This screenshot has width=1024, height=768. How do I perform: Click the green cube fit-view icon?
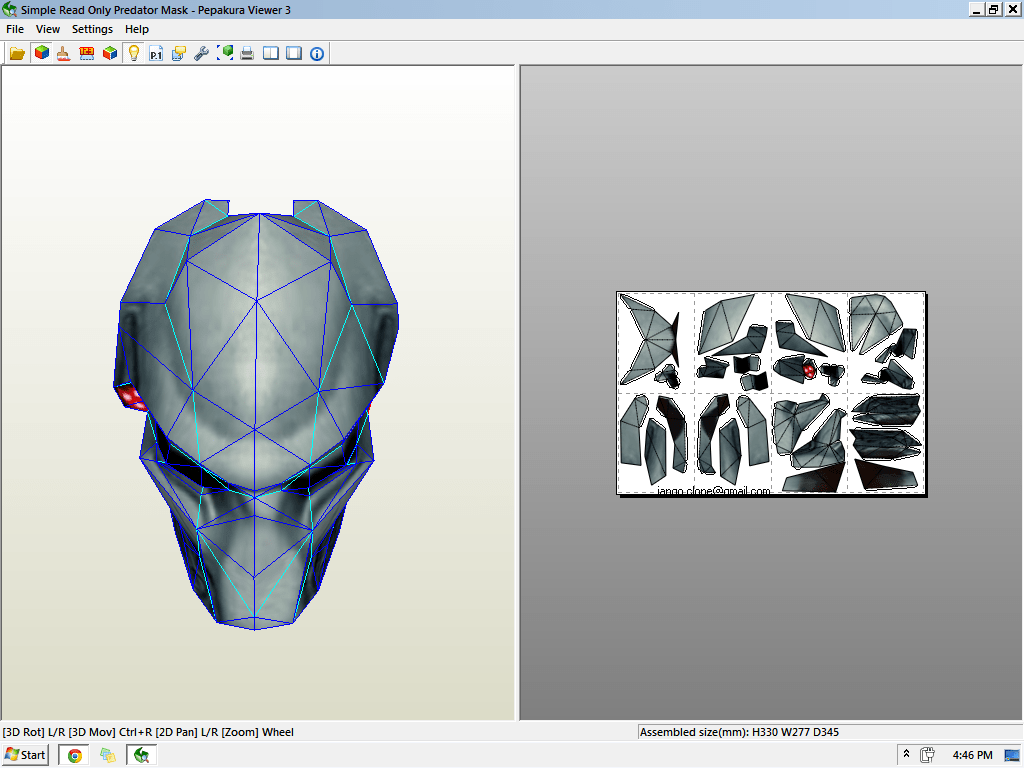coord(225,53)
